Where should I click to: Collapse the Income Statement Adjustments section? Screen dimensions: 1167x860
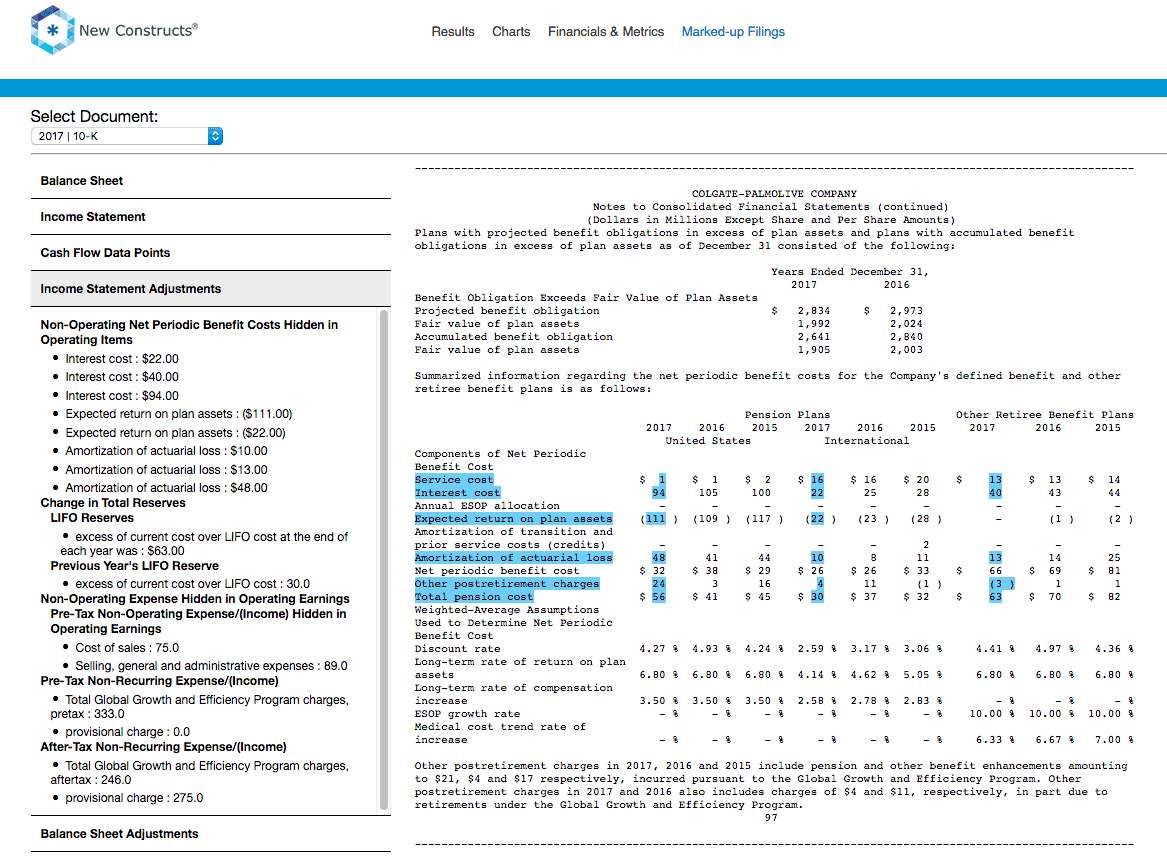pos(211,289)
